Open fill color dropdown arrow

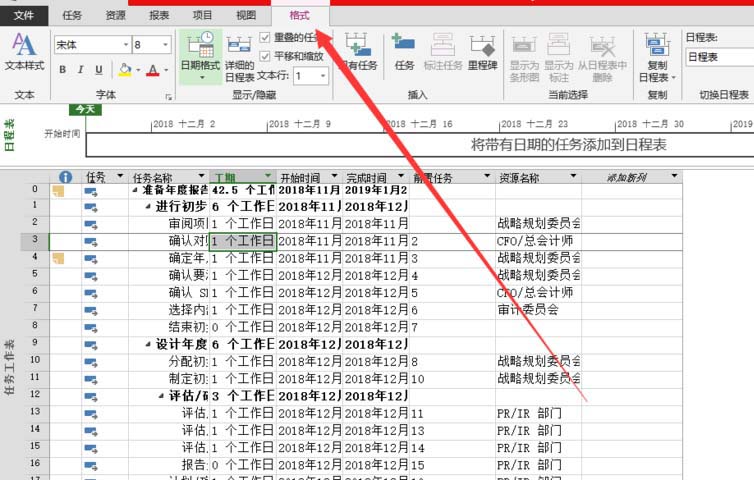pyautogui.click(x=138, y=70)
